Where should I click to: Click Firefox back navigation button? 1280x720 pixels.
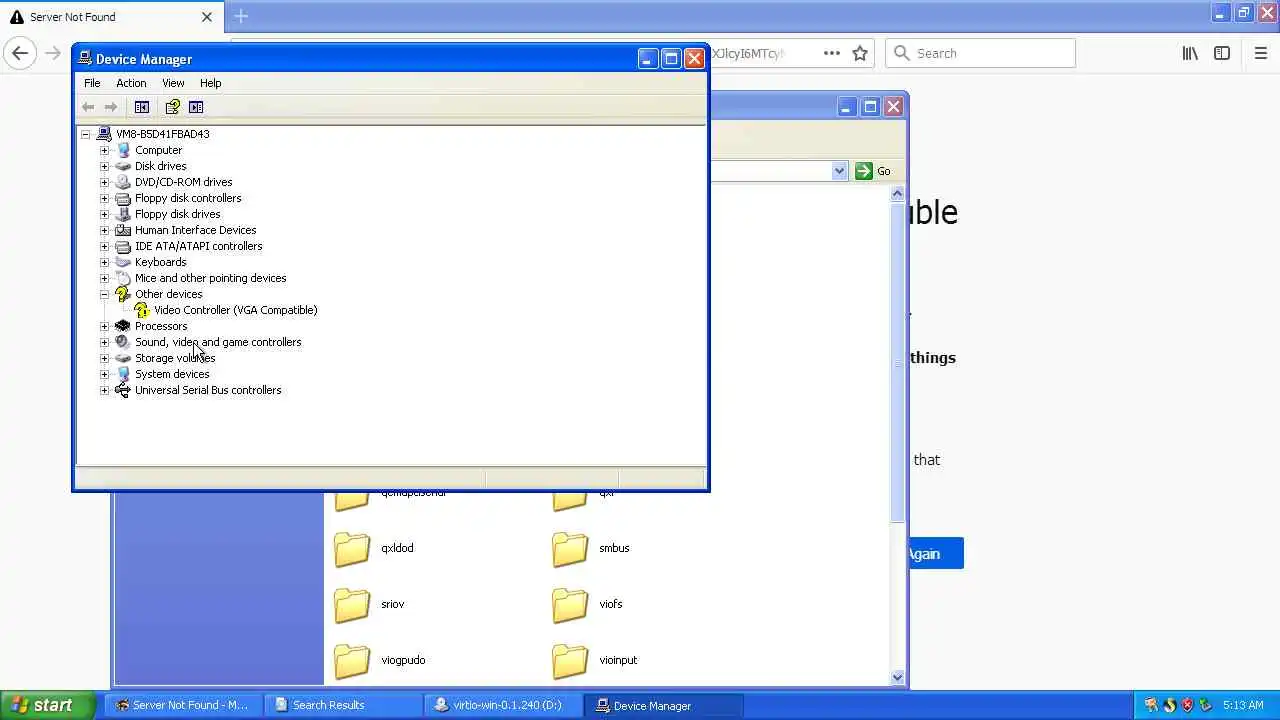click(x=20, y=53)
